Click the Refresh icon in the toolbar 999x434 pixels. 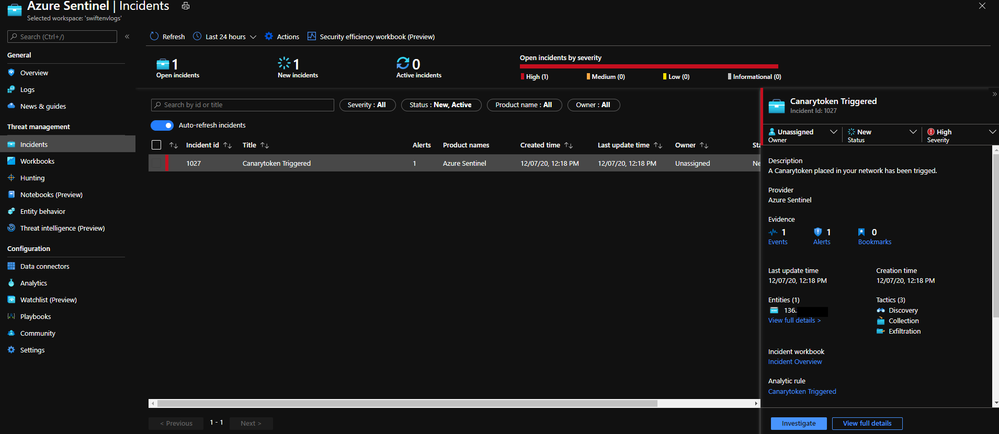(154, 36)
